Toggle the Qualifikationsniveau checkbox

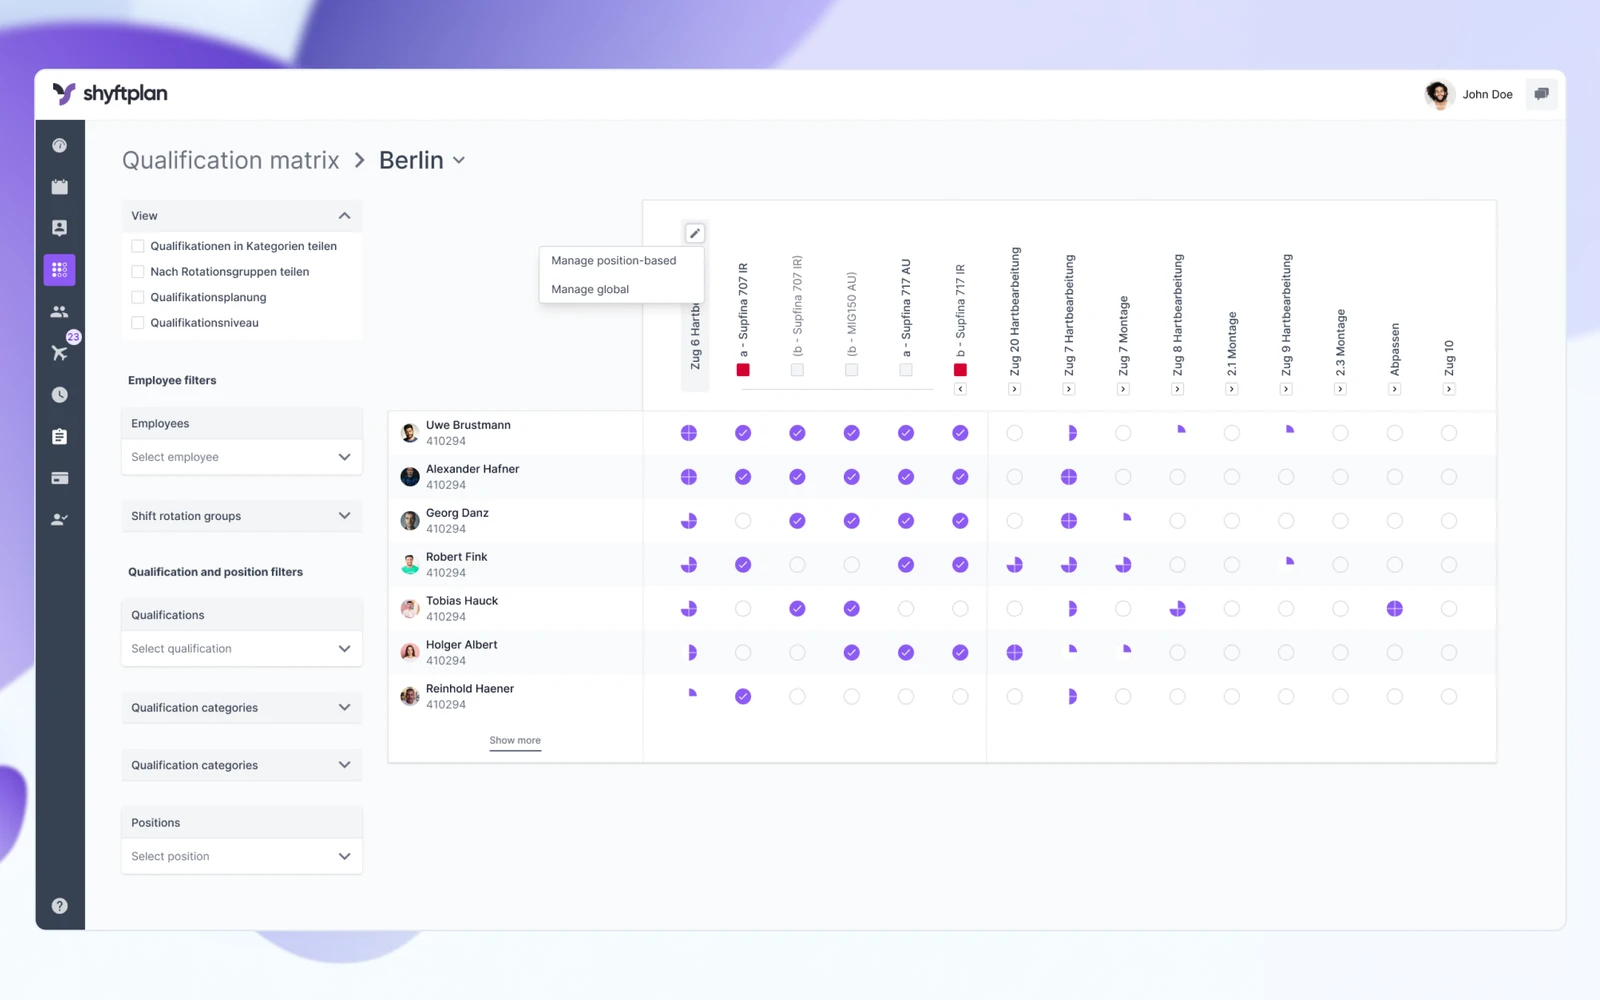click(138, 323)
